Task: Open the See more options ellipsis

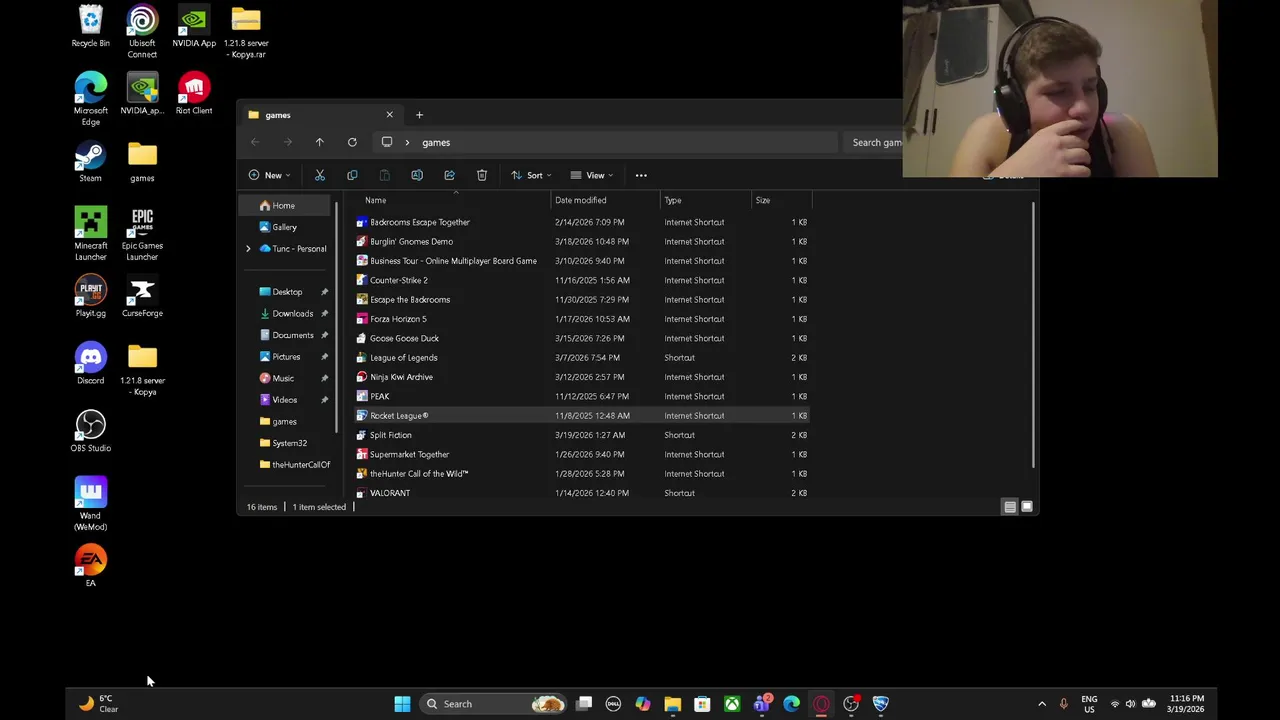Action: [641, 175]
